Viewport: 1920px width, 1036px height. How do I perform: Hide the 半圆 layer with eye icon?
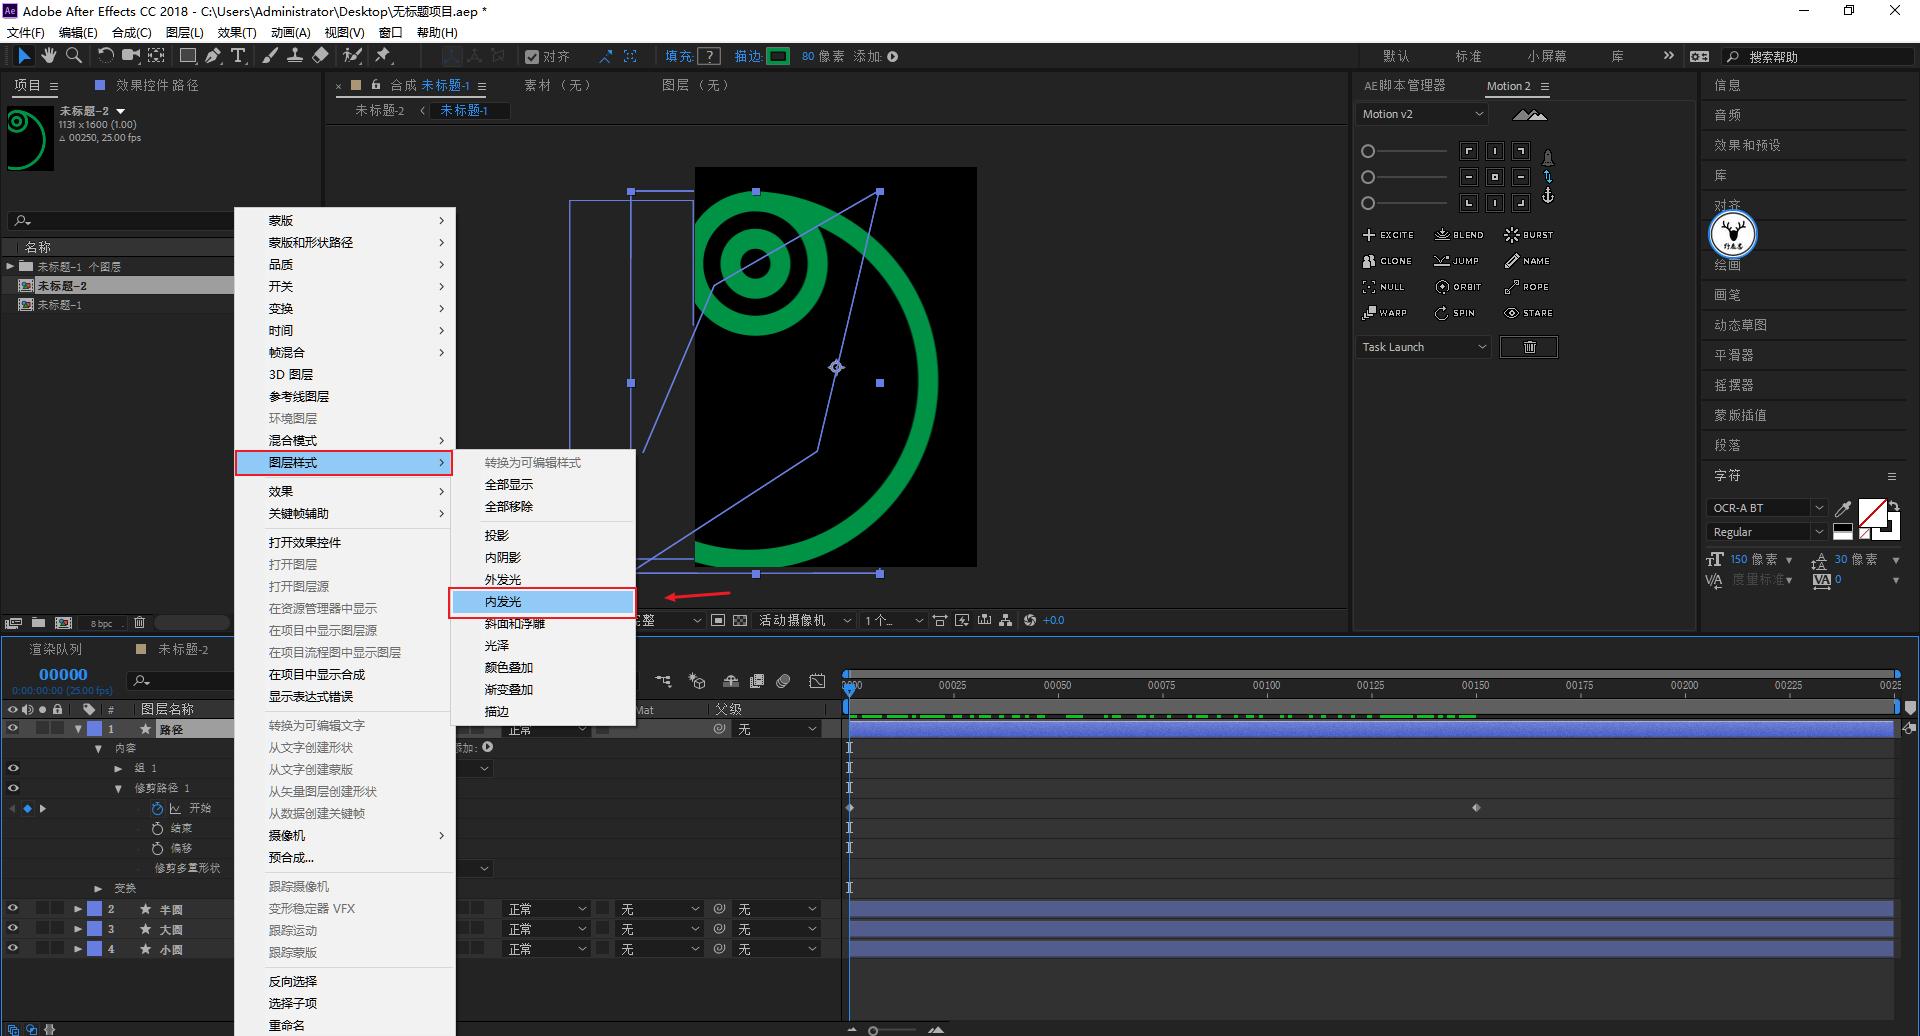click(13, 909)
